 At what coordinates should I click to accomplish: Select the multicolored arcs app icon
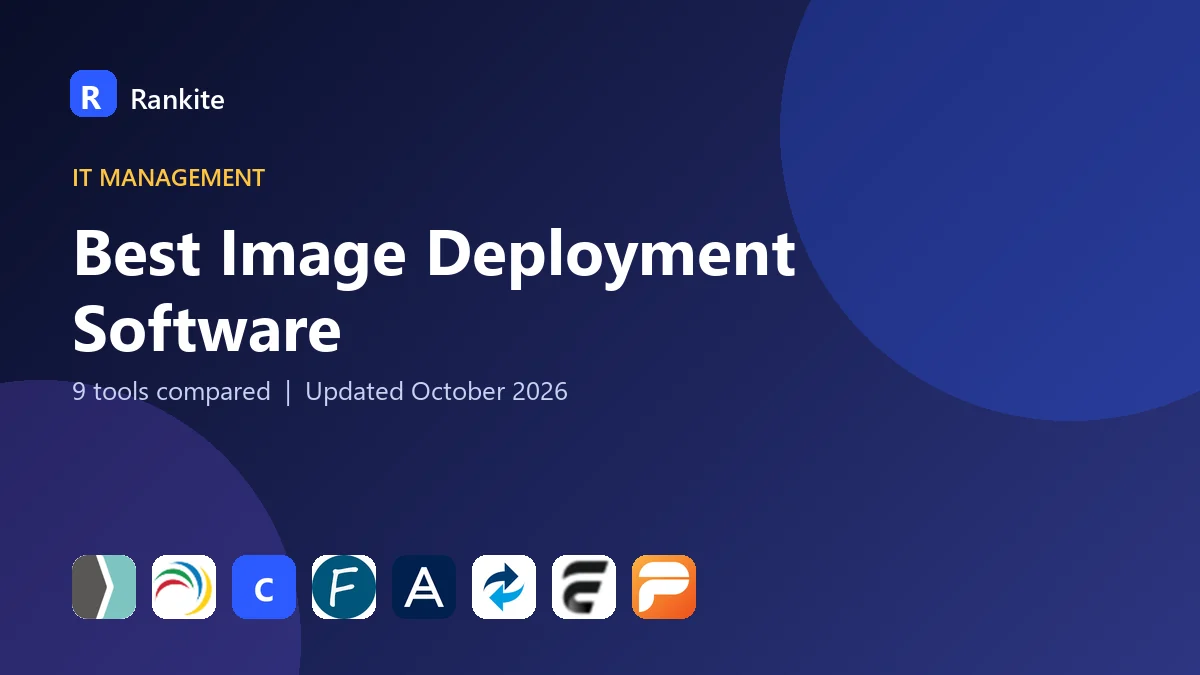pyautogui.click(x=184, y=587)
